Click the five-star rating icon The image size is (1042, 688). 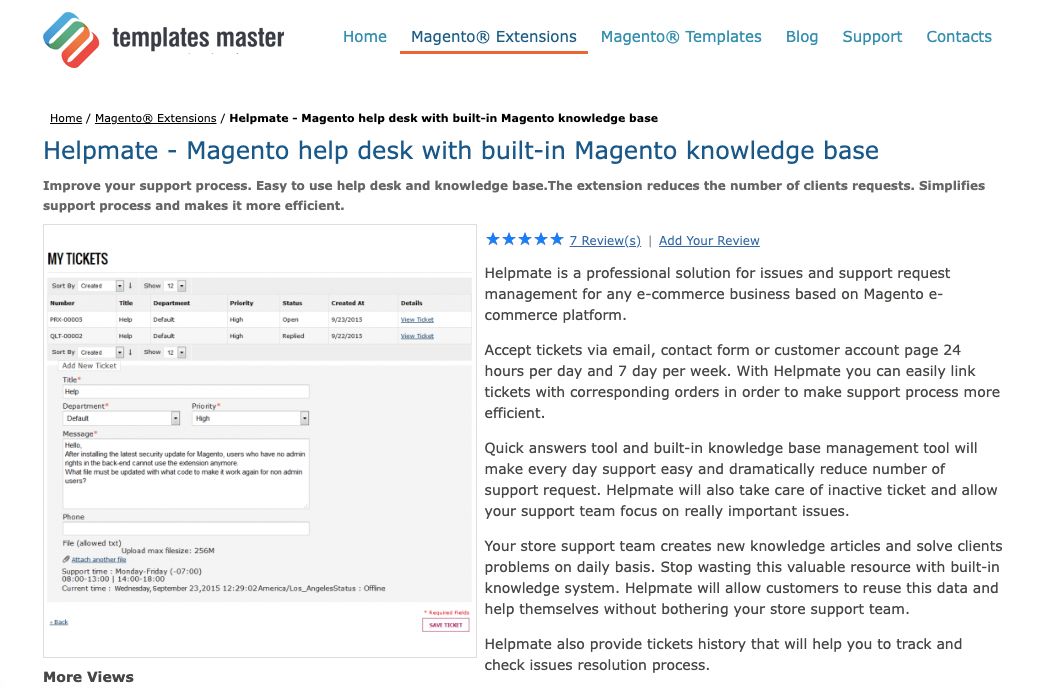(x=523, y=240)
